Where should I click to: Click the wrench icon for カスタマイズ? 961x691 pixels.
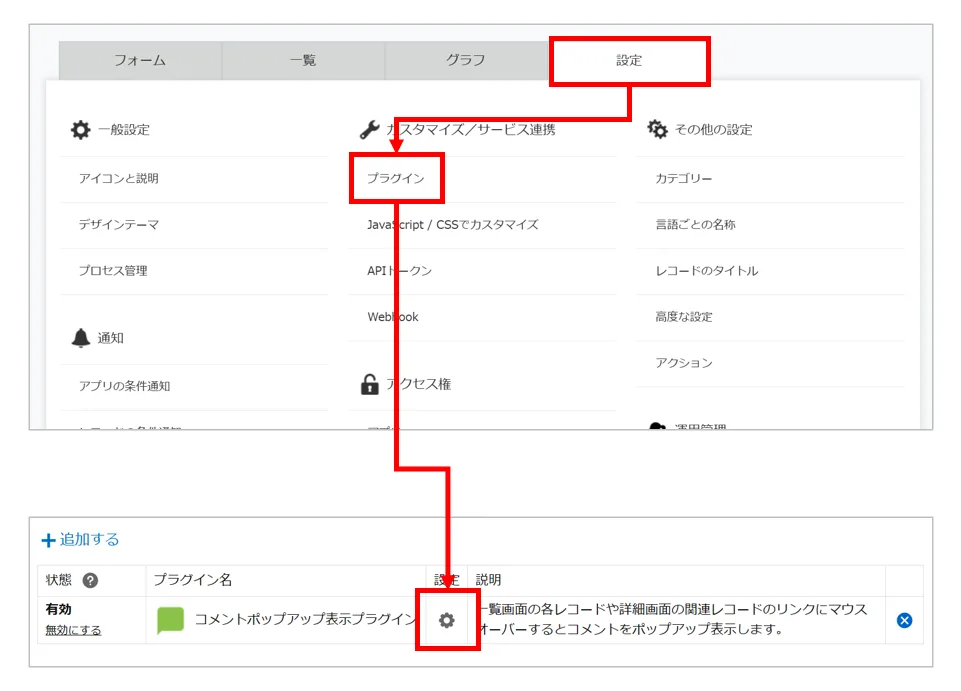(x=369, y=129)
